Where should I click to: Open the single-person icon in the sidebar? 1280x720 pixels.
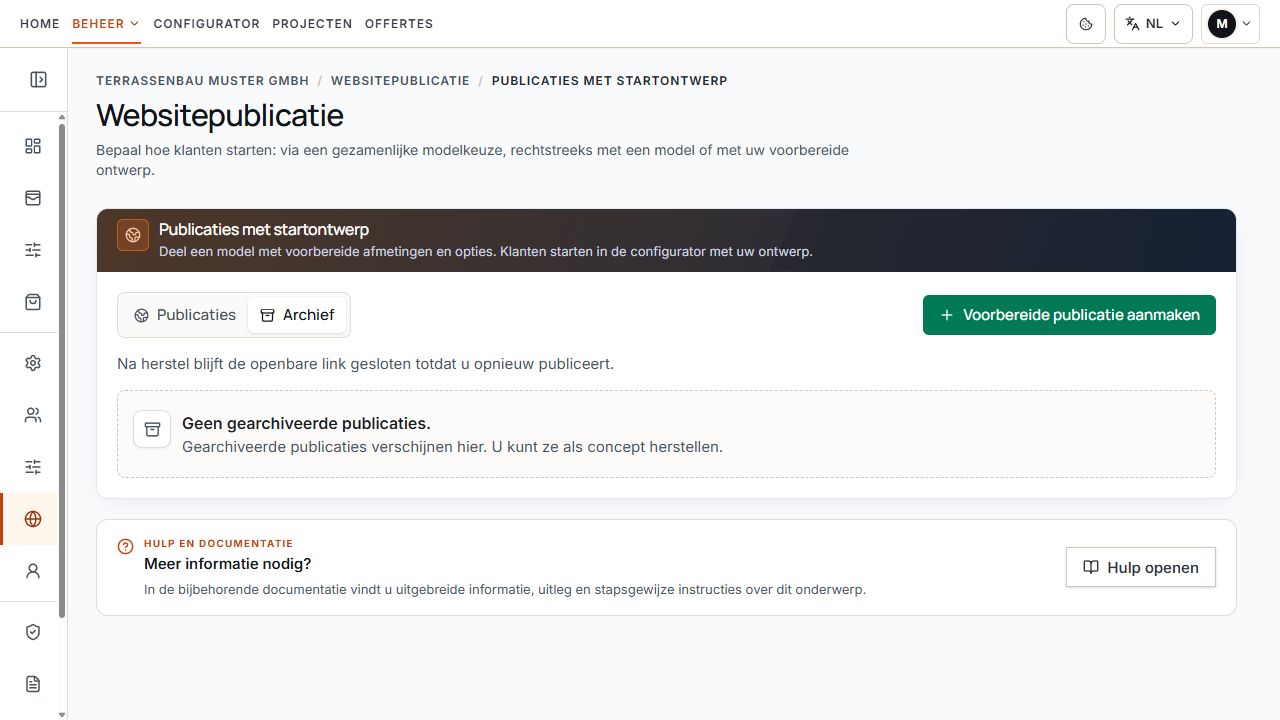tap(33, 571)
